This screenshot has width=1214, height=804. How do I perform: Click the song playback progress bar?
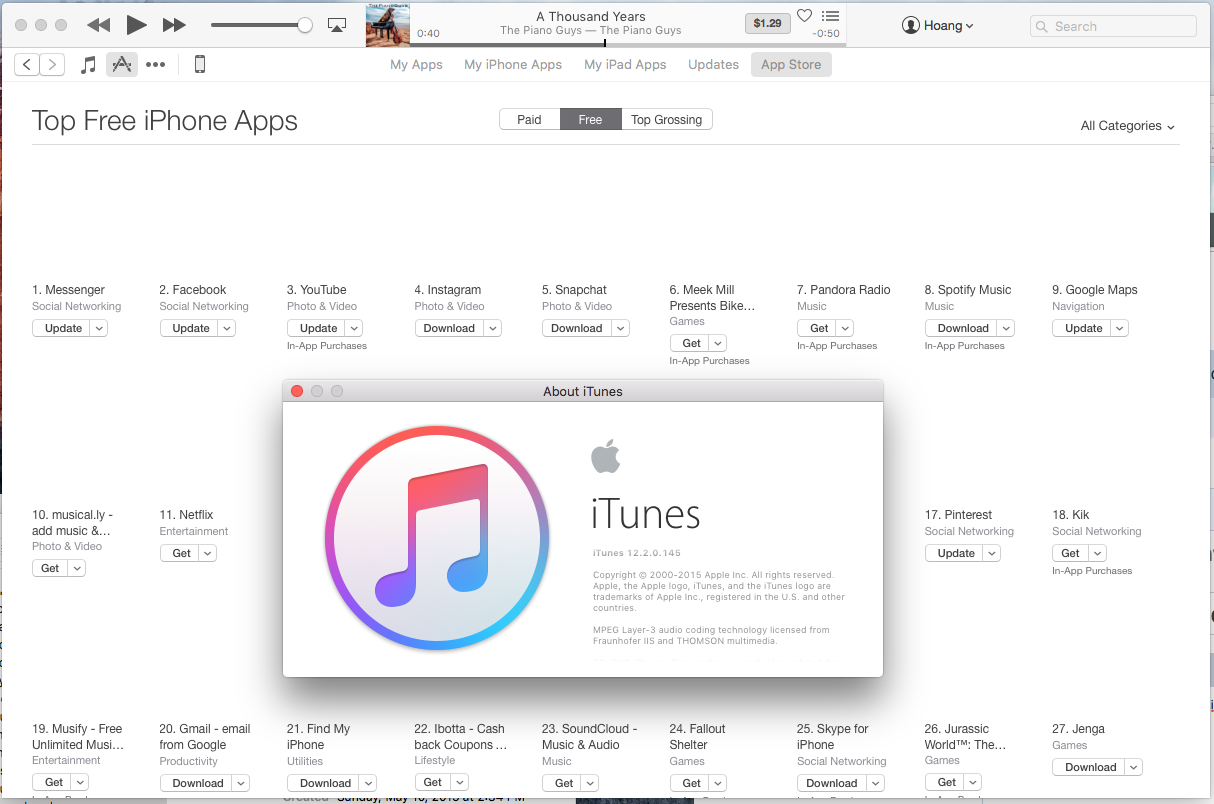[627, 44]
